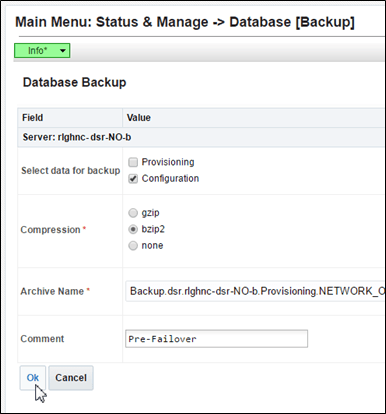
Task: Click the Server: rlghnc-dsr-NO-b row
Action: click(x=202, y=137)
